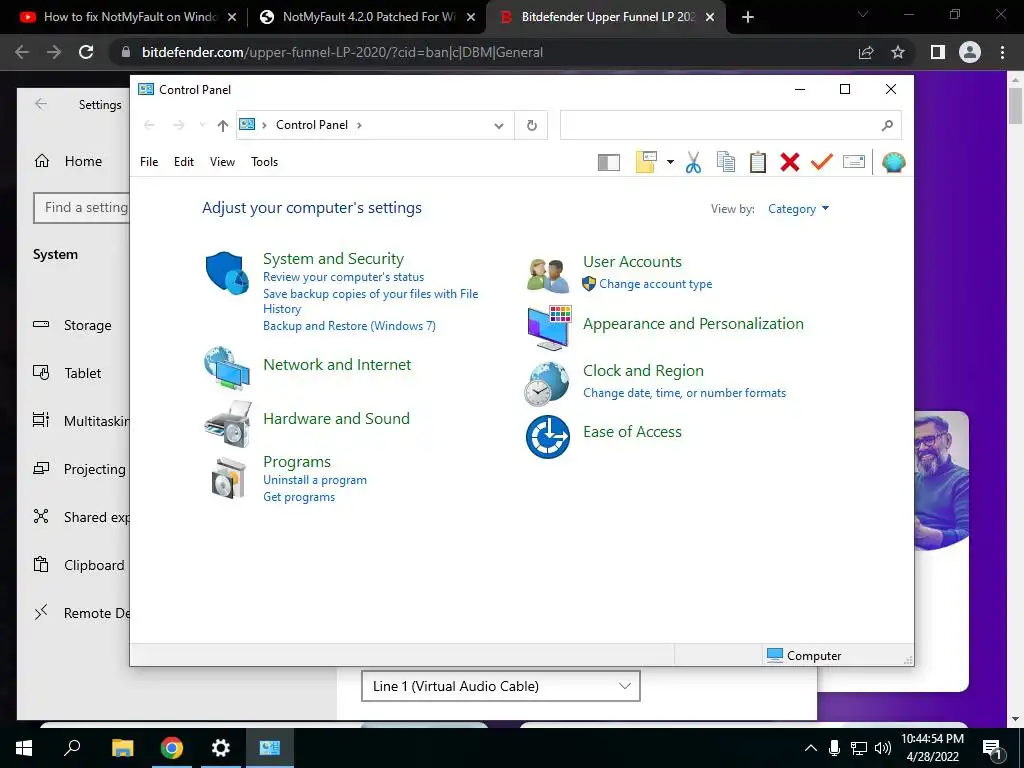Viewport: 1024px width, 768px height.
Task: Open the Views dropdown arrow in toolbar
Action: click(x=670, y=162)
